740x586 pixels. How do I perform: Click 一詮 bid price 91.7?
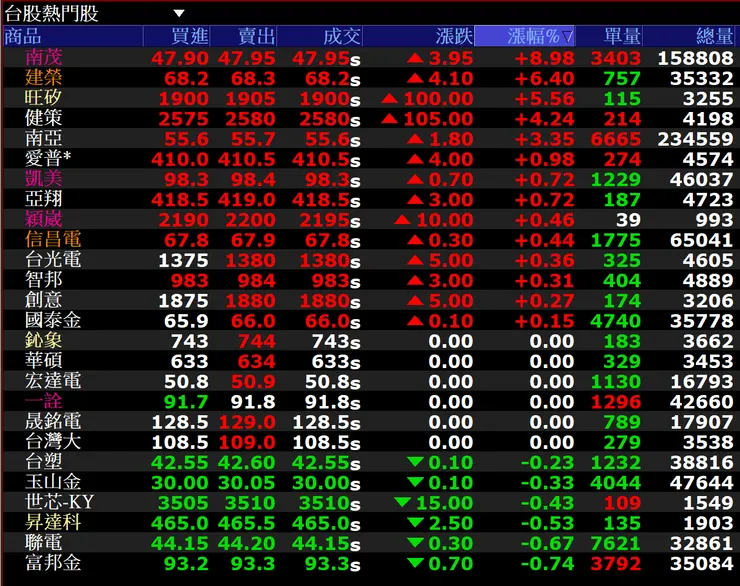point(186,402)
